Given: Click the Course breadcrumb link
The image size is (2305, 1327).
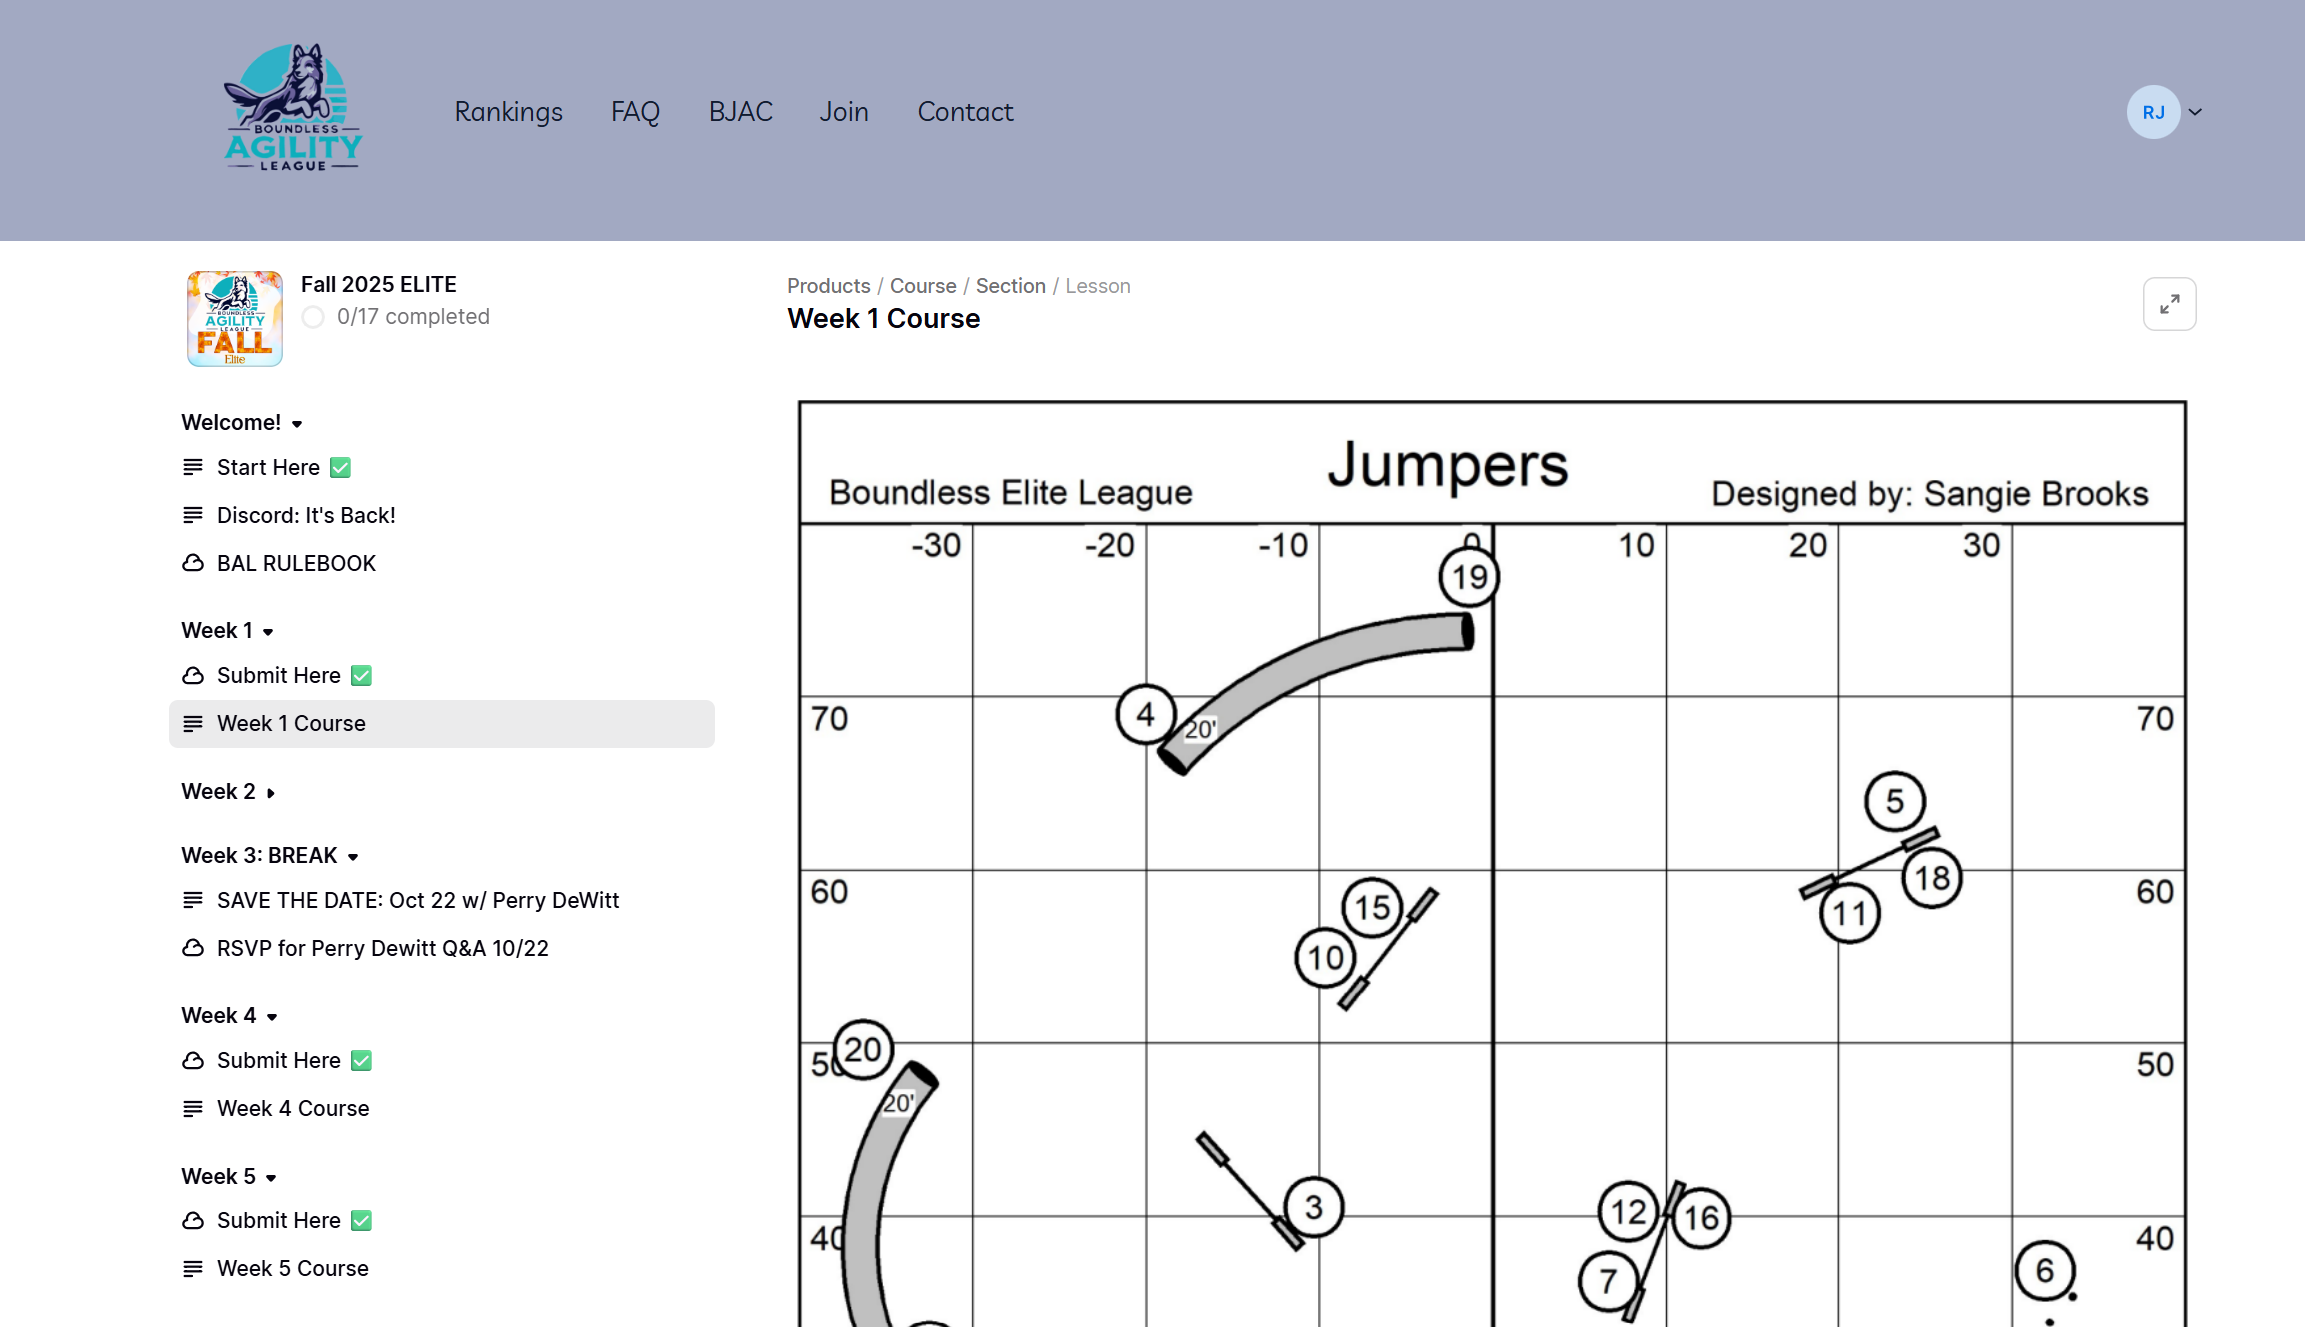Looking at the screenshot, I should 922,286.
